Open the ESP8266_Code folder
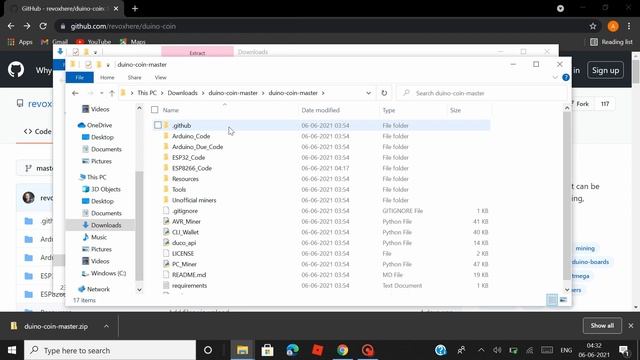The image size is (640, 360). [x=191, y=168]
